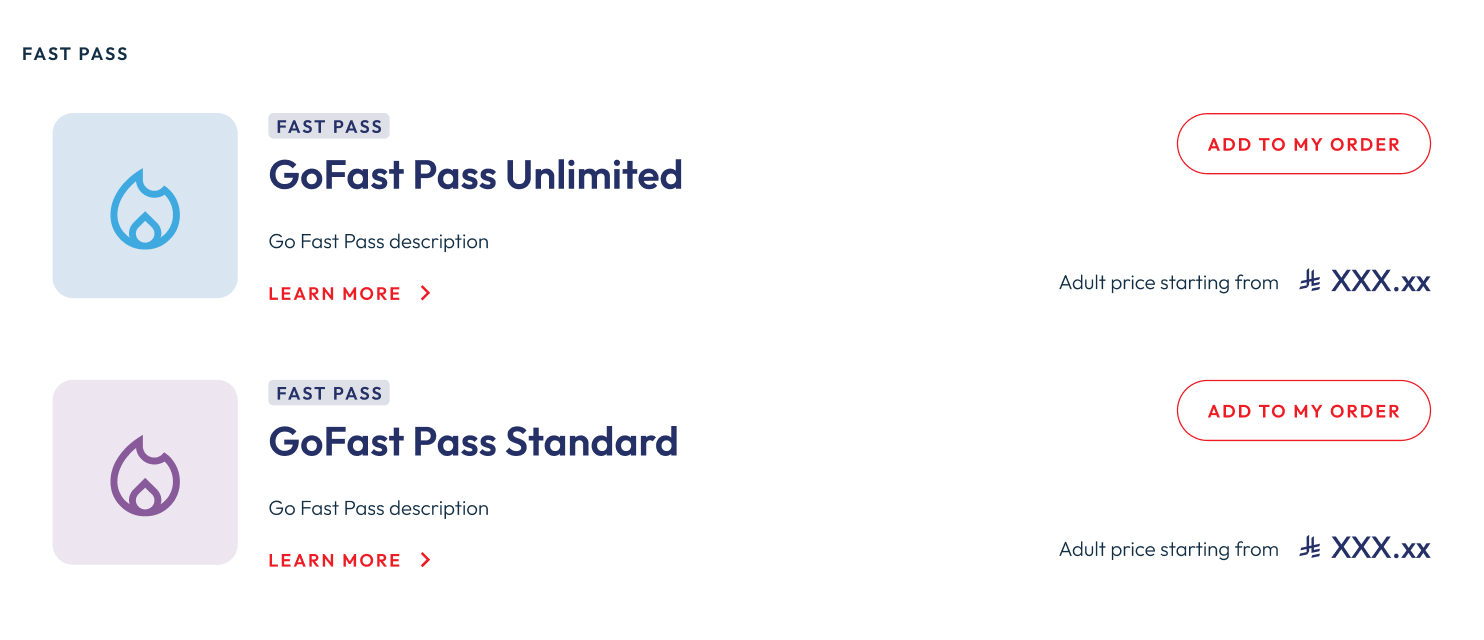Open Learn More for GoFast Pass Standard
Image resolution: width=1484 pixels, height=640 pixels.
(x=335, y=560)
